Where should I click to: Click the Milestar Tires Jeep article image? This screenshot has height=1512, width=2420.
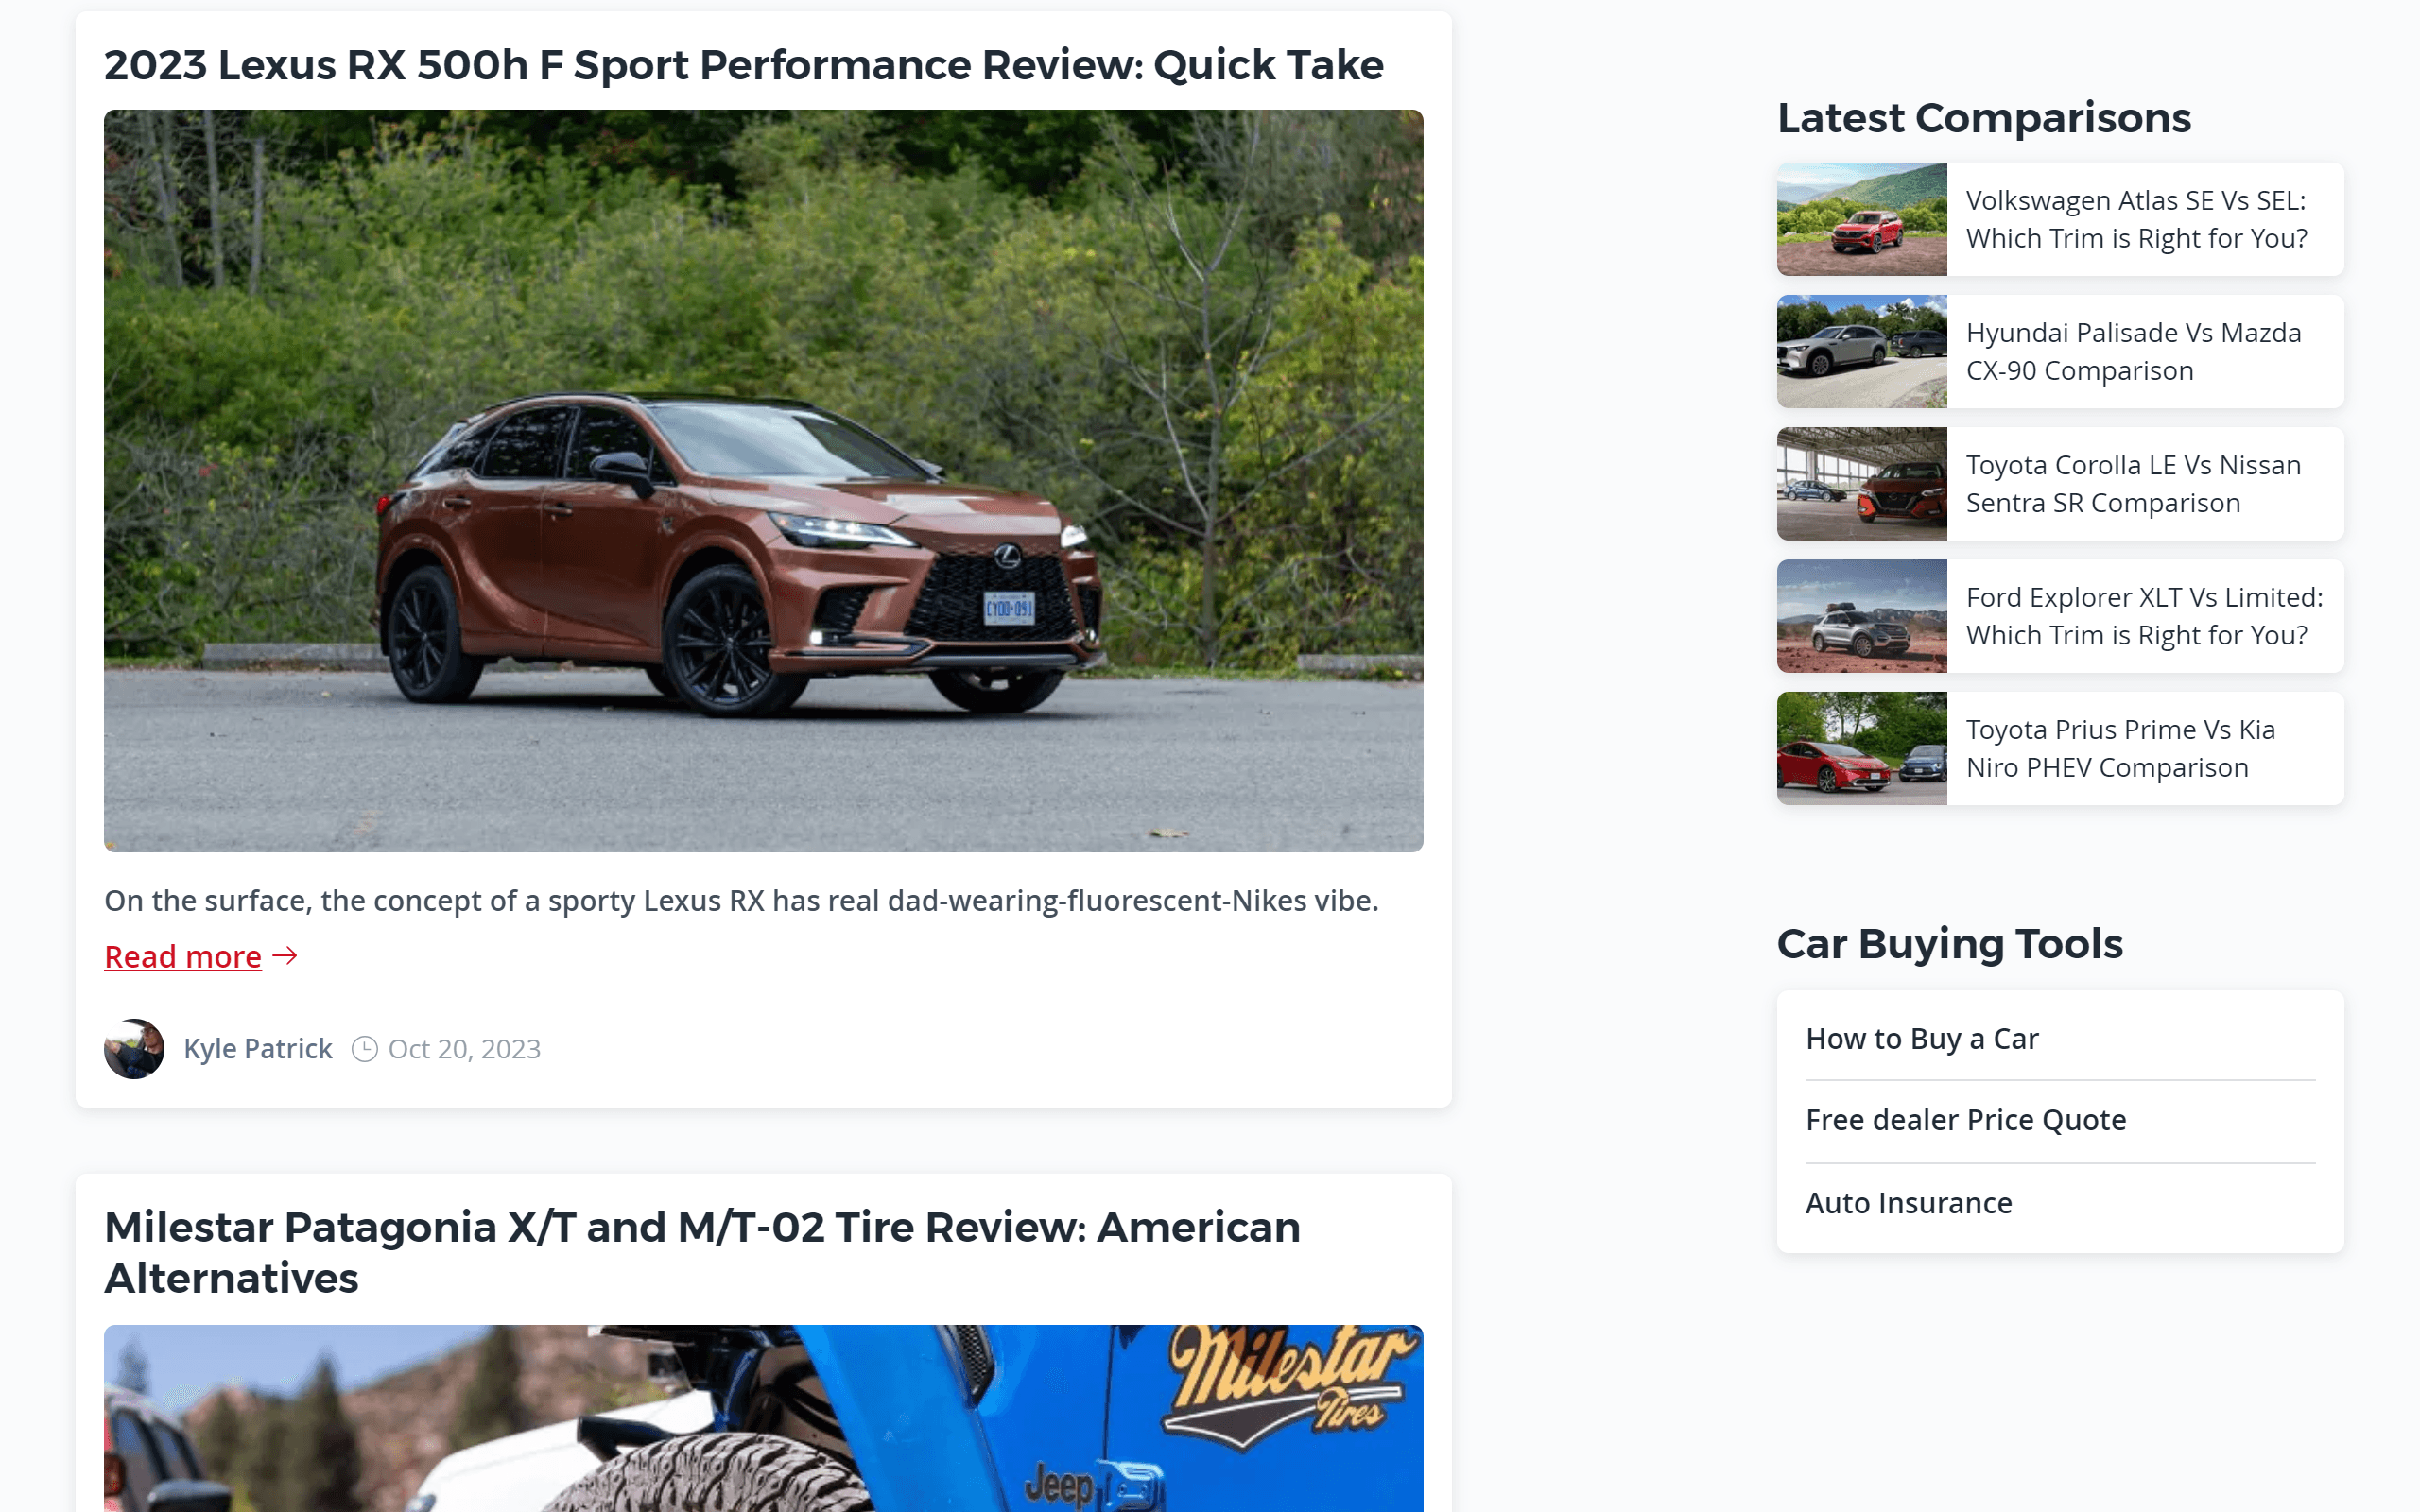click(x=764, y=1418)
